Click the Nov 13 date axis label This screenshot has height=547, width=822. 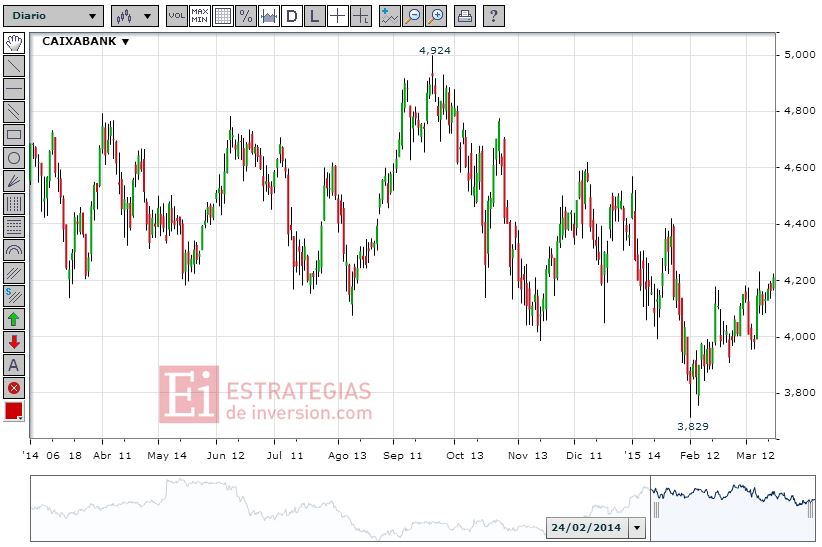pyautogui.click(x=527, y=455)
